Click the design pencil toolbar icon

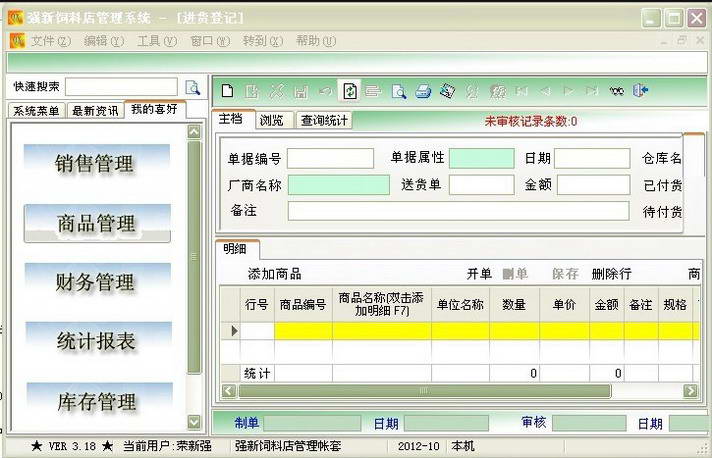coord(447,91)
